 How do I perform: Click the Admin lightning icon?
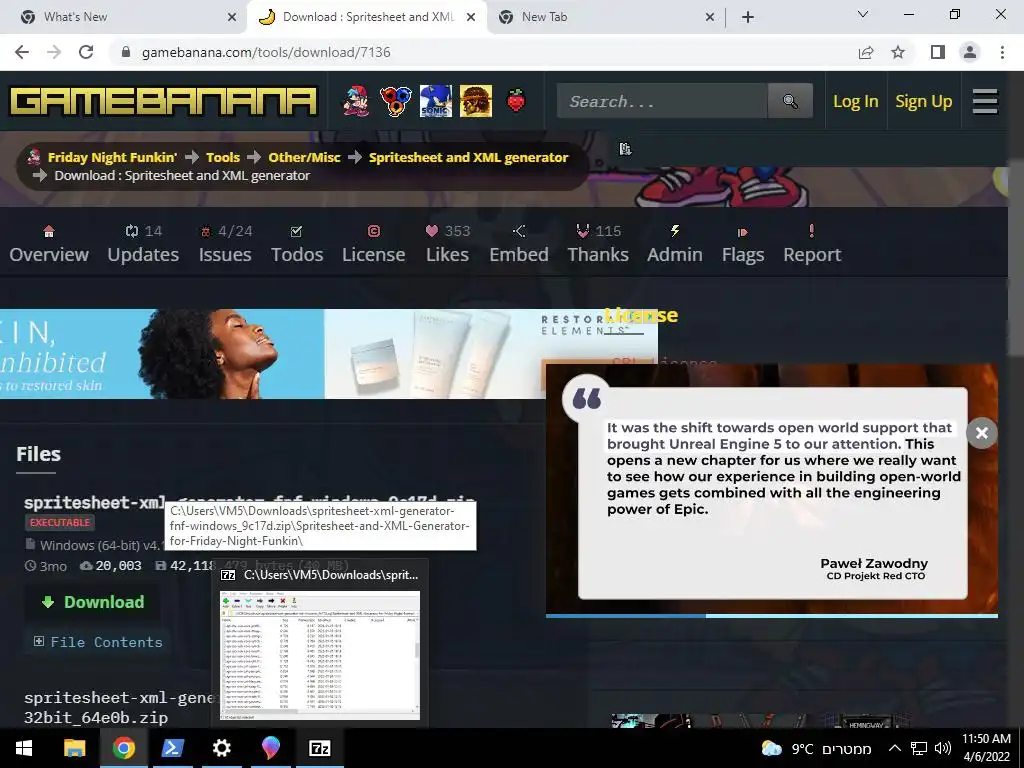(675, 231)
